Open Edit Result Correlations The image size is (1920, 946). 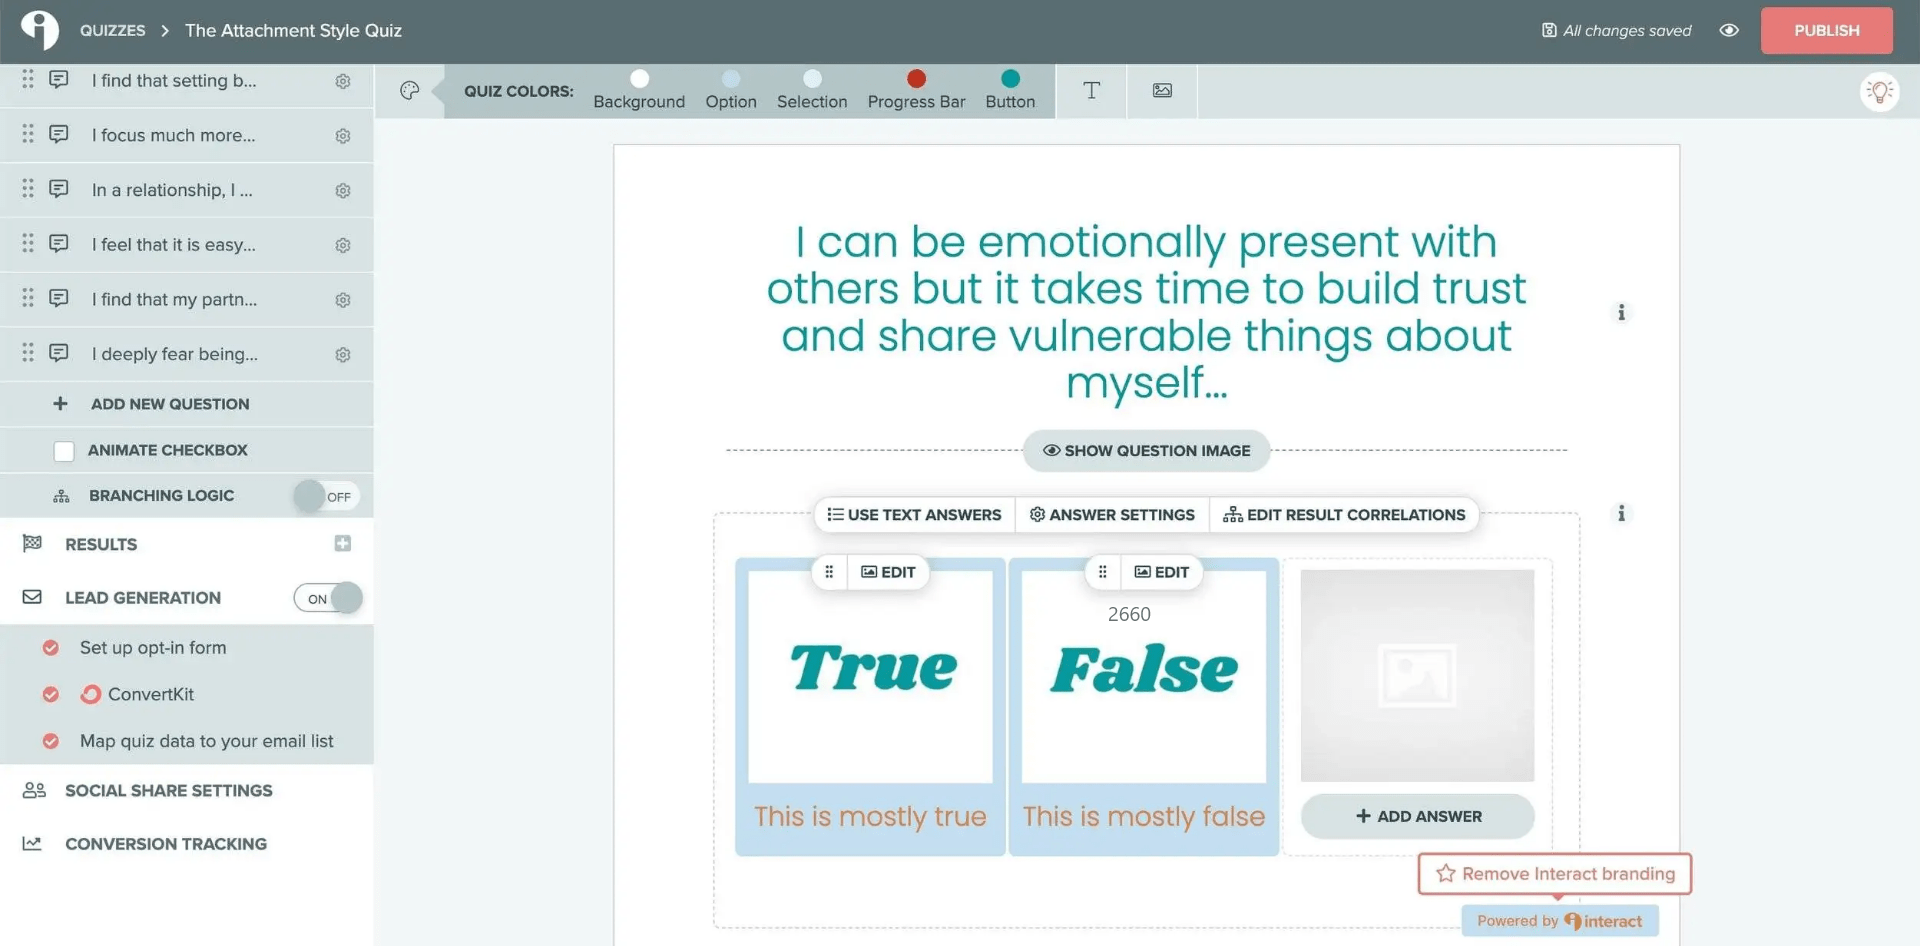click(1344, 515)
